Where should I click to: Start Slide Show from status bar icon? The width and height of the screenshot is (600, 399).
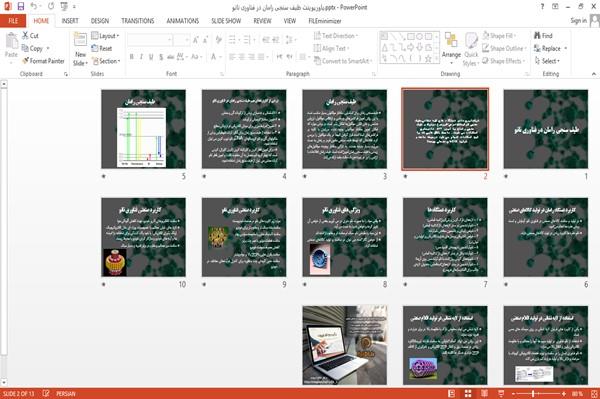(501, 394)
